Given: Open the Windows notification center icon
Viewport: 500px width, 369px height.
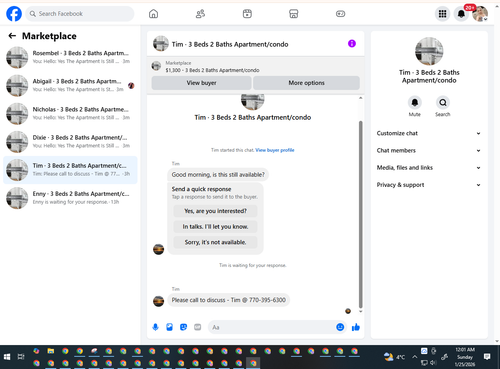Looking at the screenshot, I should [x=487, y=357].
